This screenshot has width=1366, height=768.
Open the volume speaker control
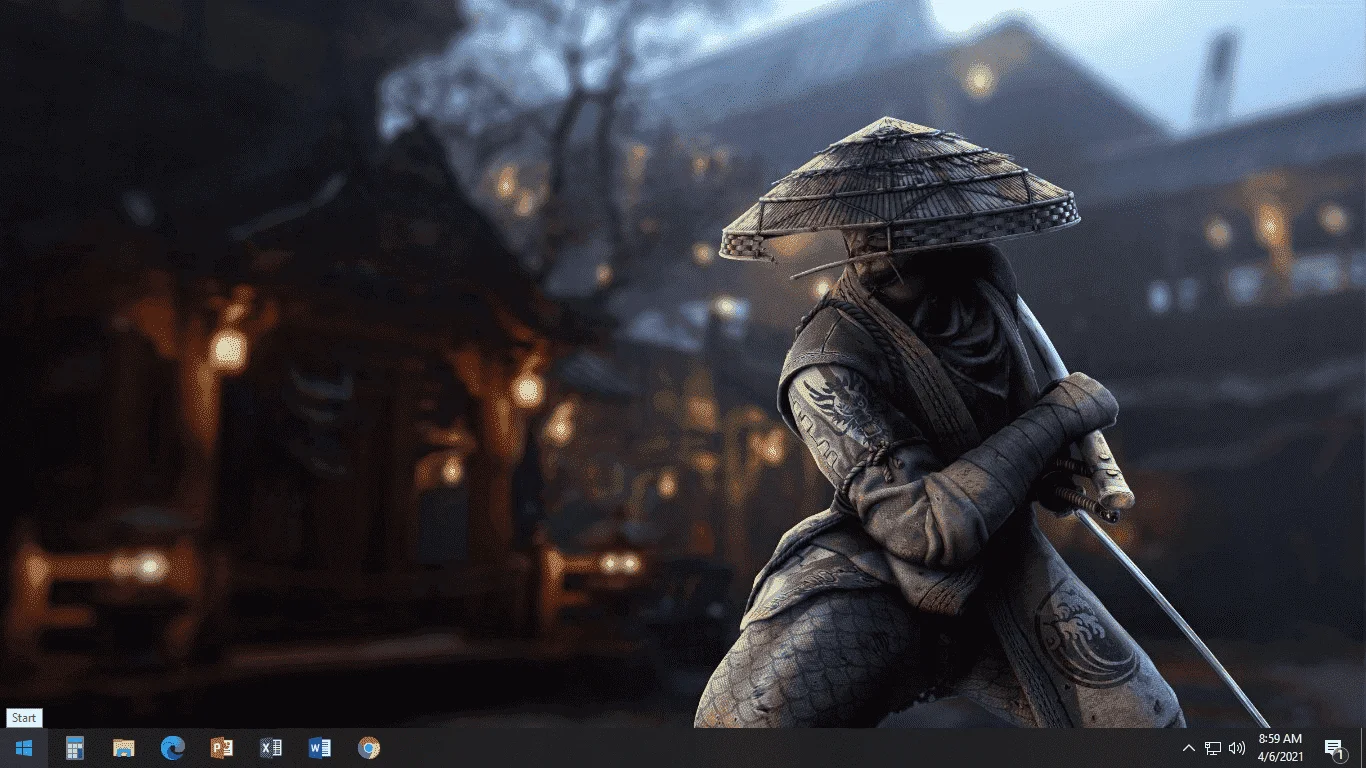click(x=1237, y=748)
